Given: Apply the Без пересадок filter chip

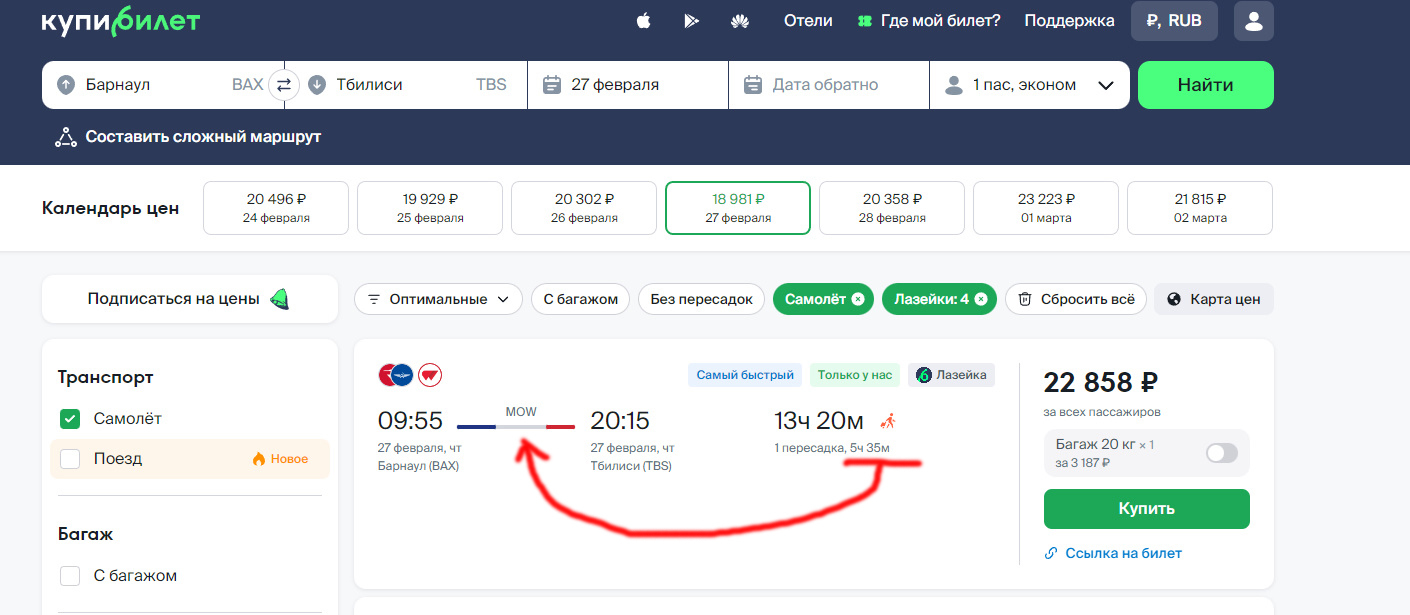Looking at the screenshot, I should [702, 299].
